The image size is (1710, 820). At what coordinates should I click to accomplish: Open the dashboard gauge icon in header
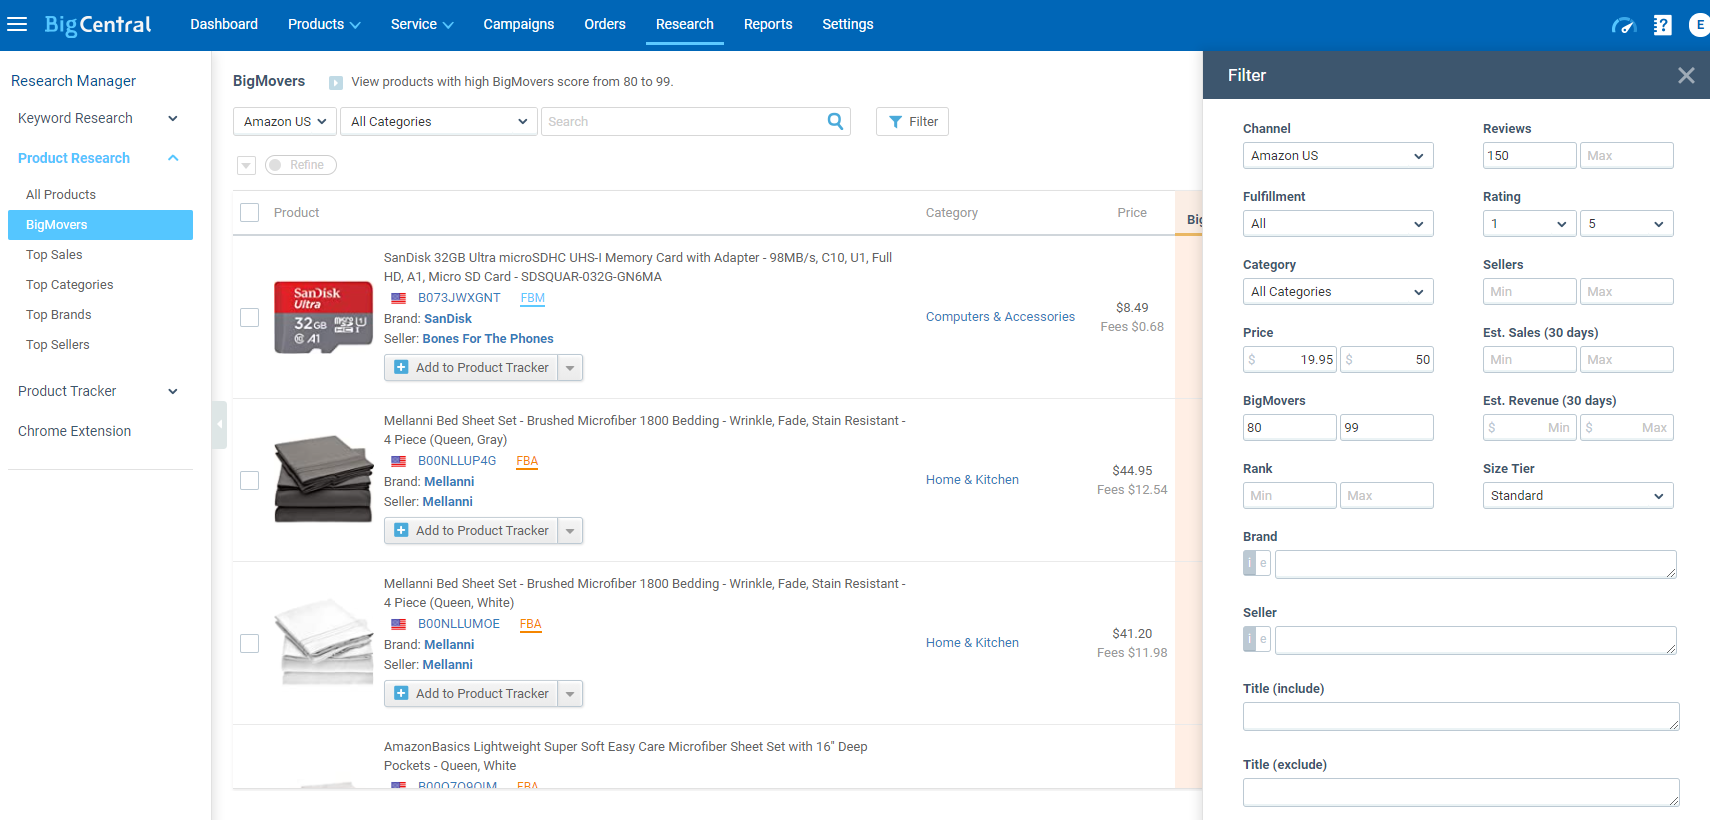[1623, 25]
